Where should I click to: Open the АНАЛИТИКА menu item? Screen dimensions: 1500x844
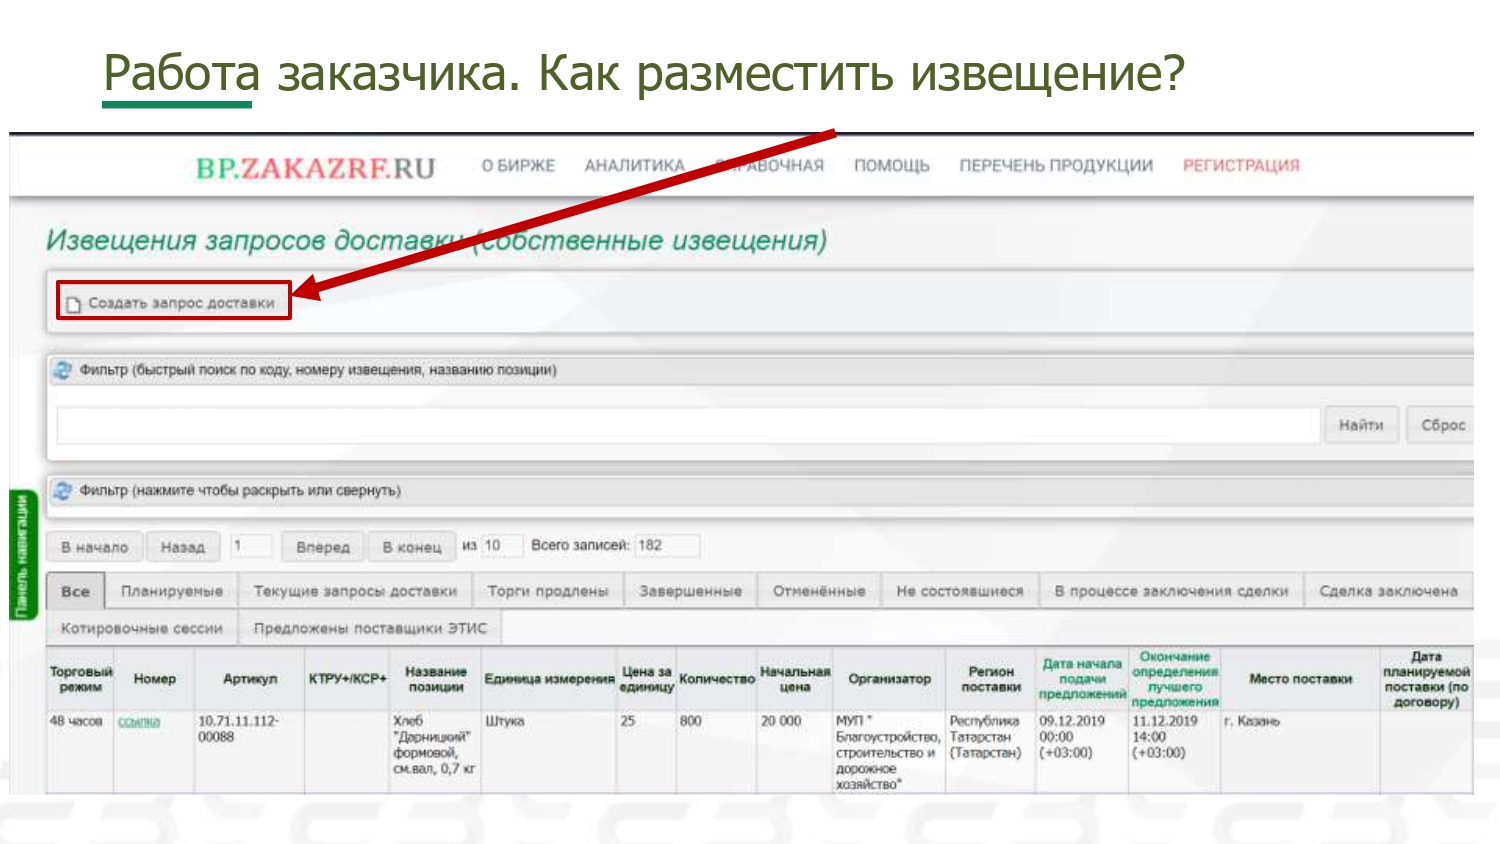pyautogui.click(x=634, y=166)
